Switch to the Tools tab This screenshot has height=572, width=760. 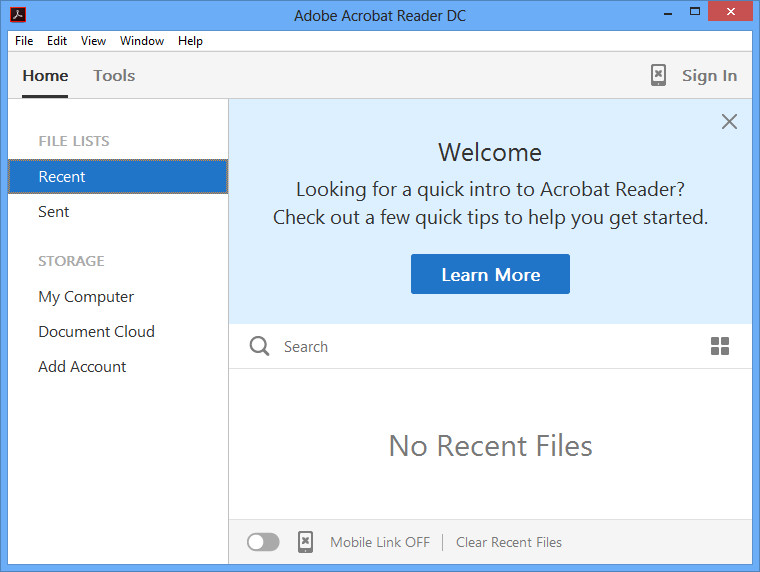point(114,76)
